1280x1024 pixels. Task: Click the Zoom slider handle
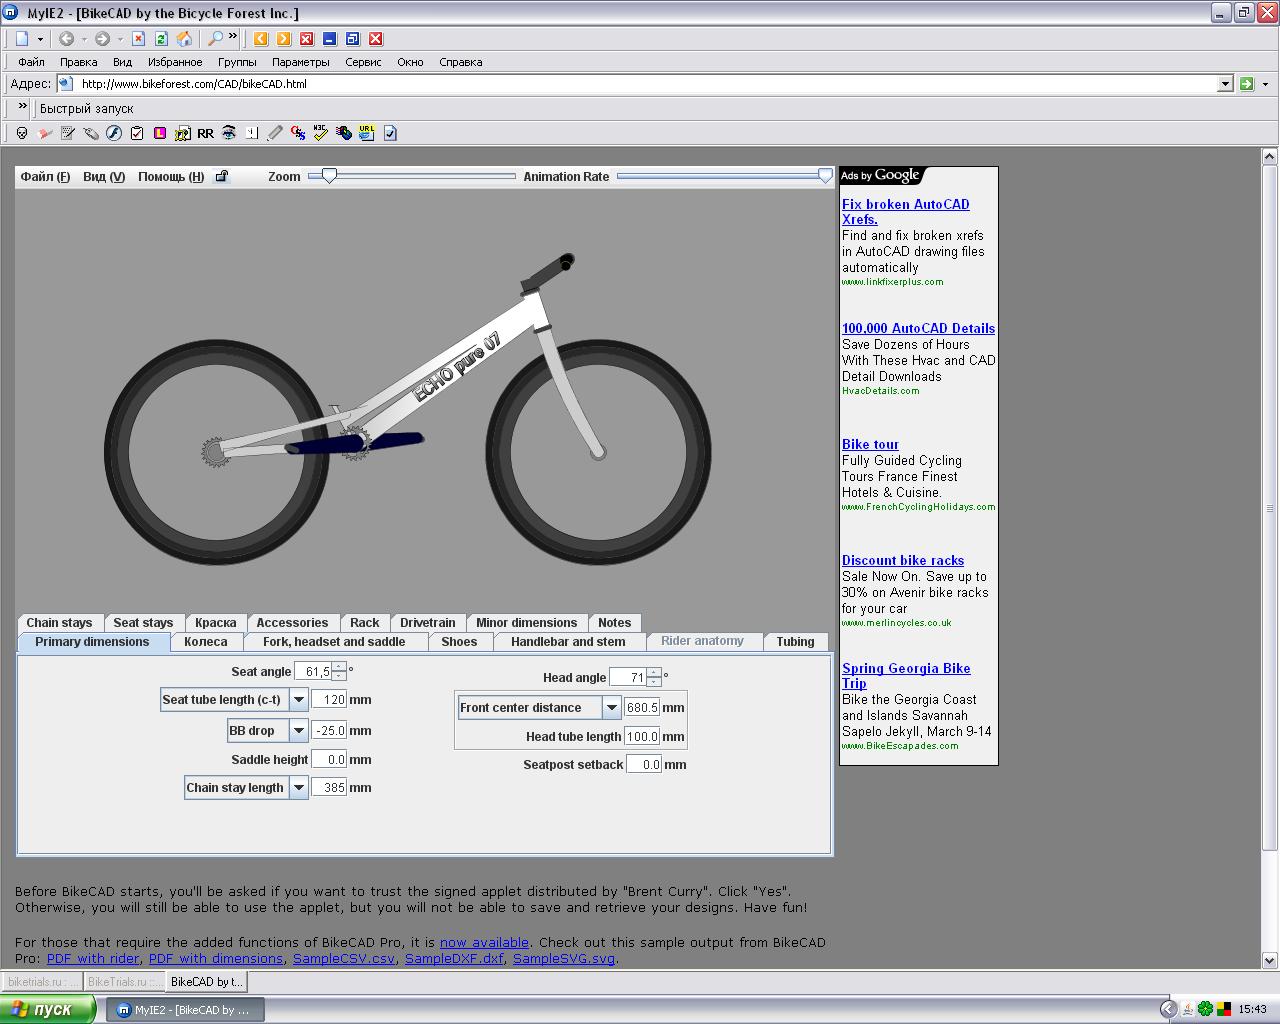328,176
